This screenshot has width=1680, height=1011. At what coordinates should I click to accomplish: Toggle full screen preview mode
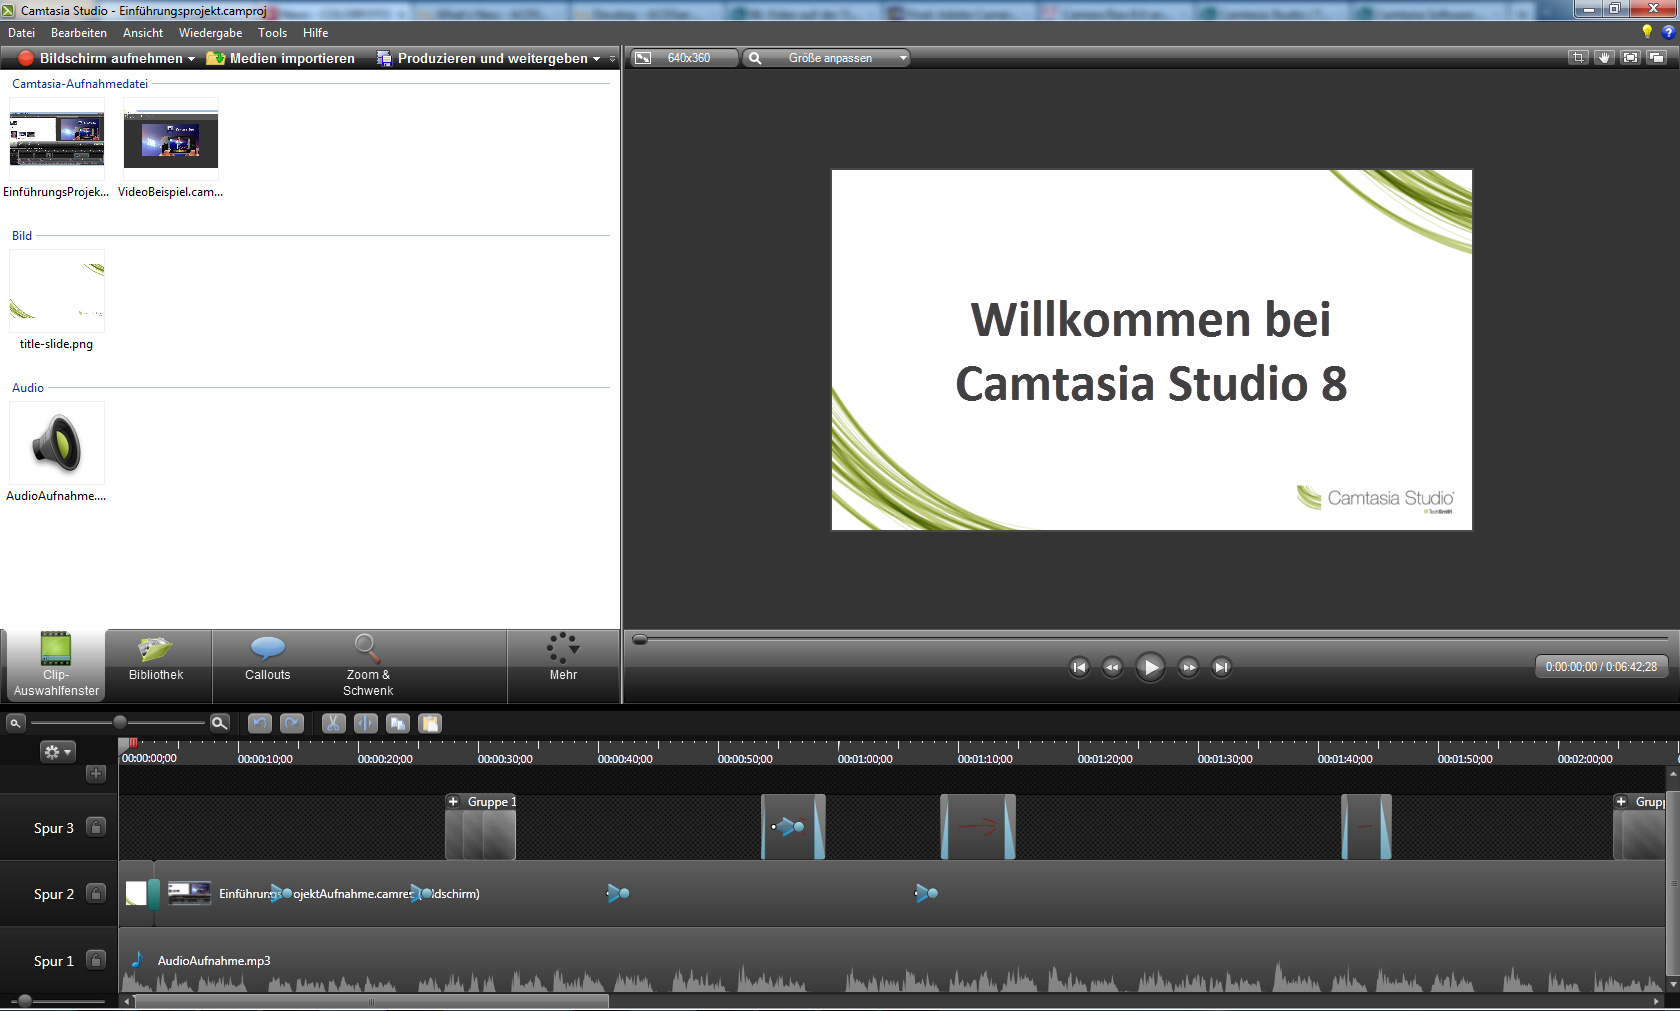tap(1630, 58)
